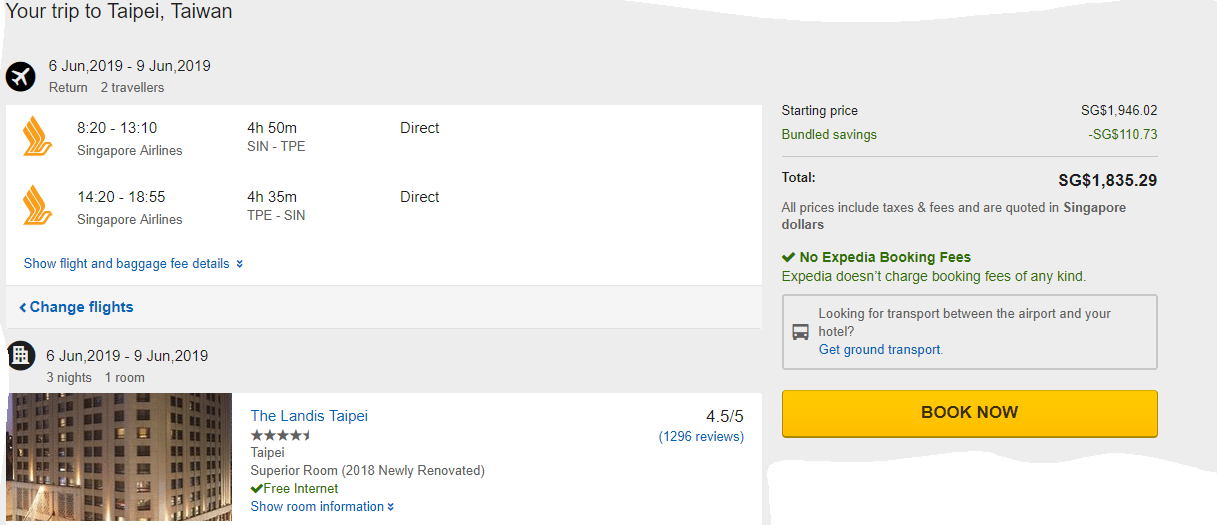Click the outbound Singapore Airlines logo
The width and height of the screenshot is (1217, 525).
pyautogui.click(x=38, y=137)
